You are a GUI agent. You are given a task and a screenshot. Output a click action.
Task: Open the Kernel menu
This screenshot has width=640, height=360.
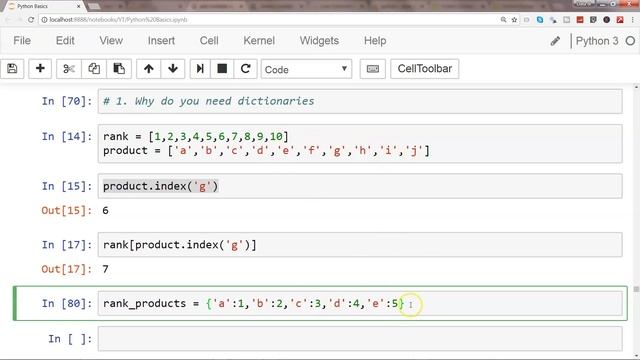click(x=259, y=41)
